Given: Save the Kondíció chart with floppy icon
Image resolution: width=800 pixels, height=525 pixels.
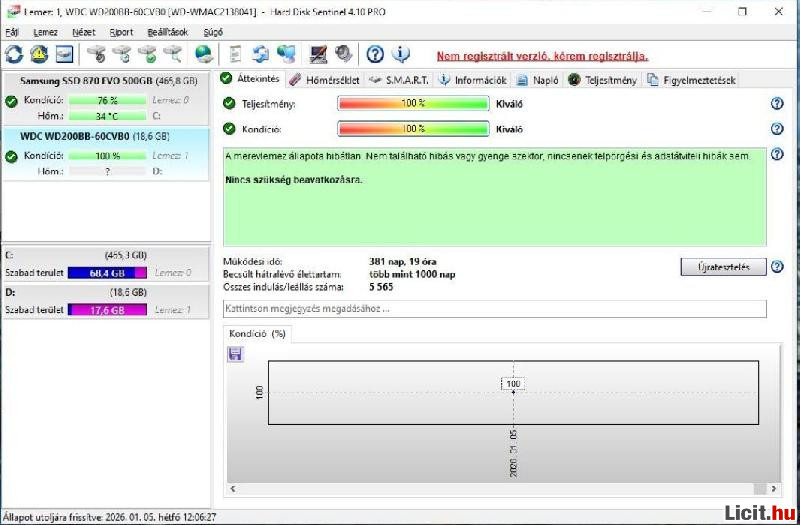Looking at the screenshot, I should (236, 354).
